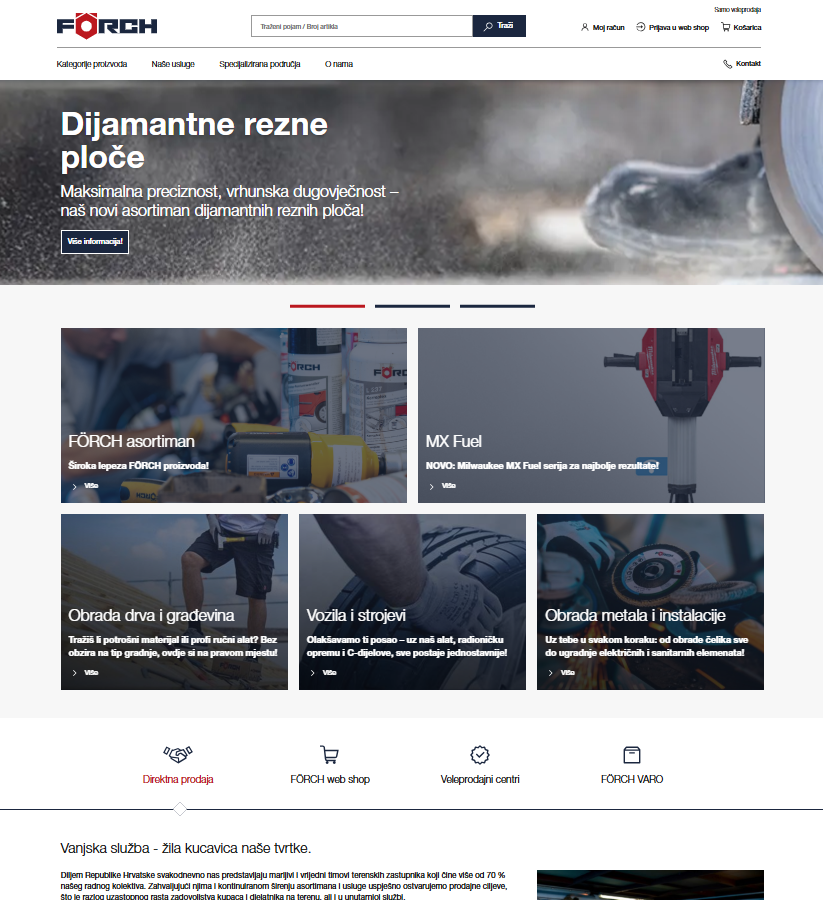Open the Kategorije proizvoda menu
The image size is (823, 900).
[x=92, y=64]
